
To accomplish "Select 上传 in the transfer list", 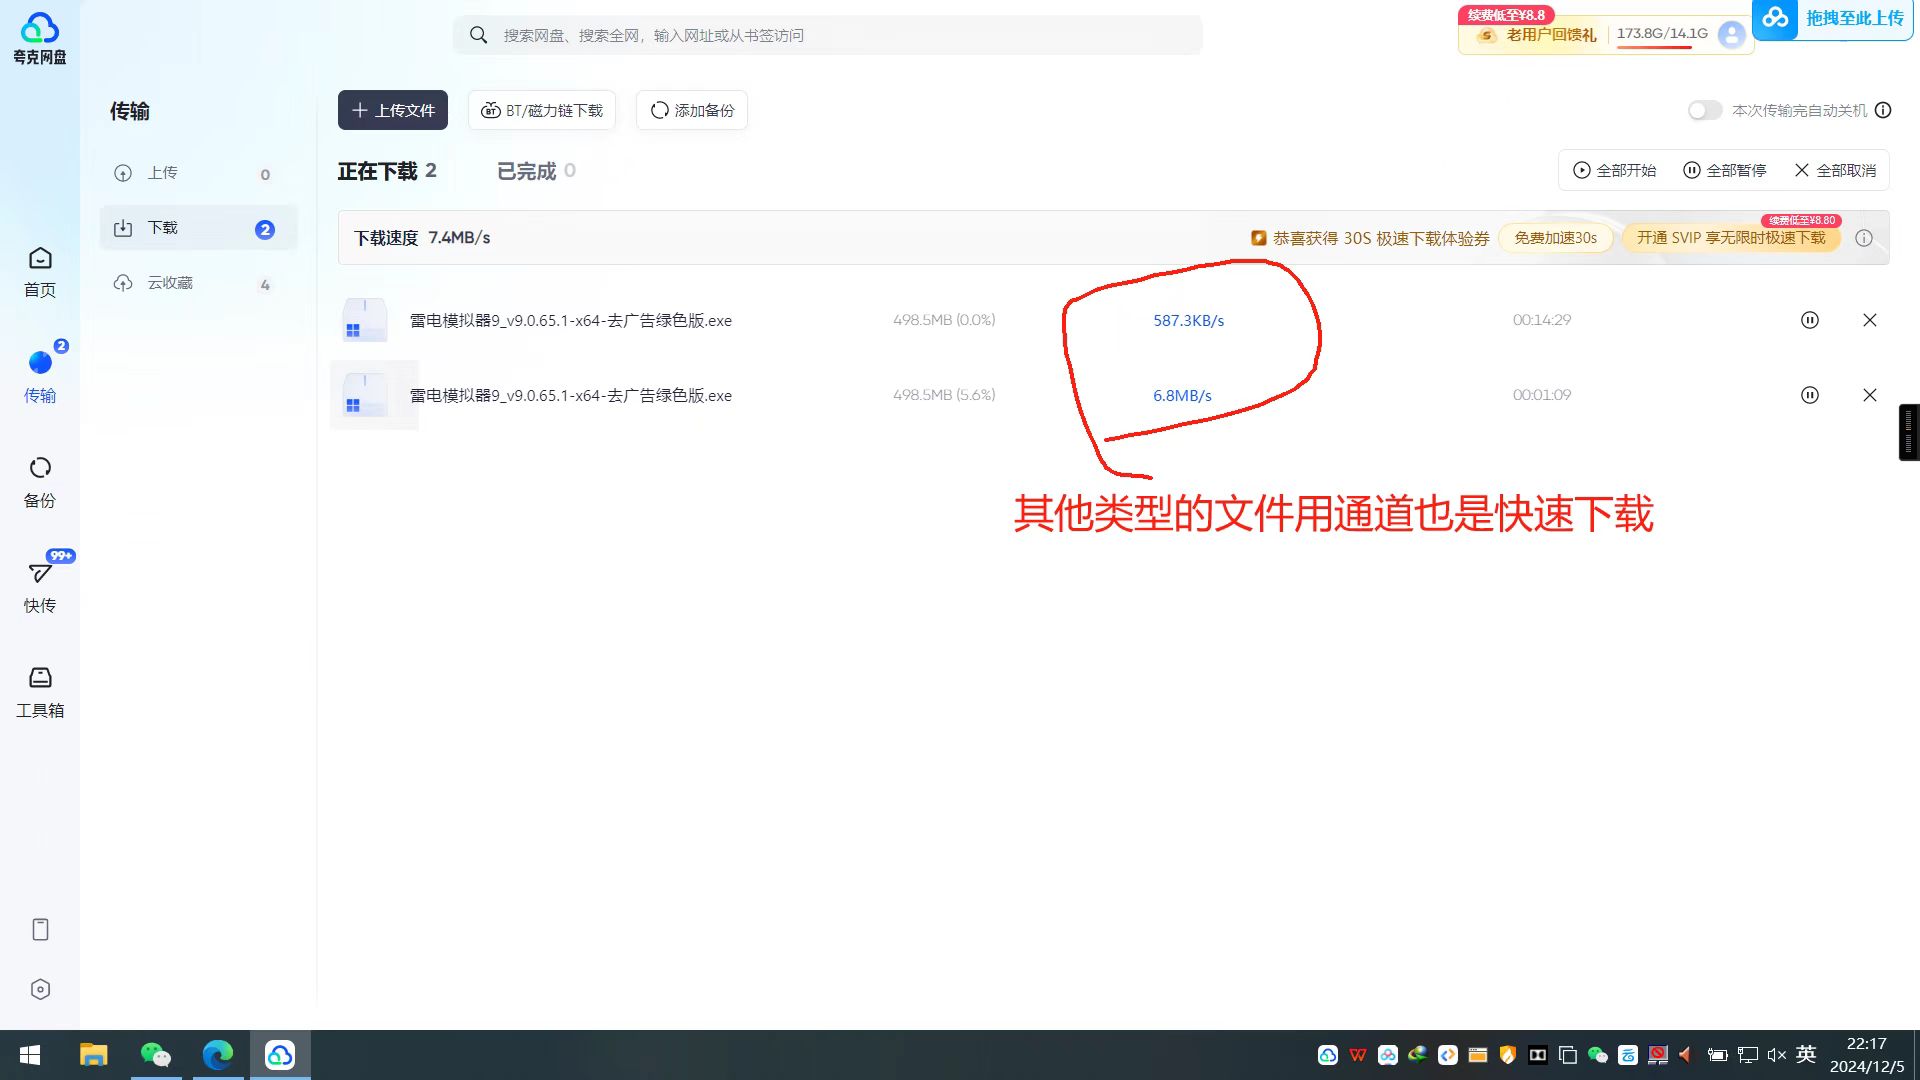I will pyautogui.click(x=163, y=173).
